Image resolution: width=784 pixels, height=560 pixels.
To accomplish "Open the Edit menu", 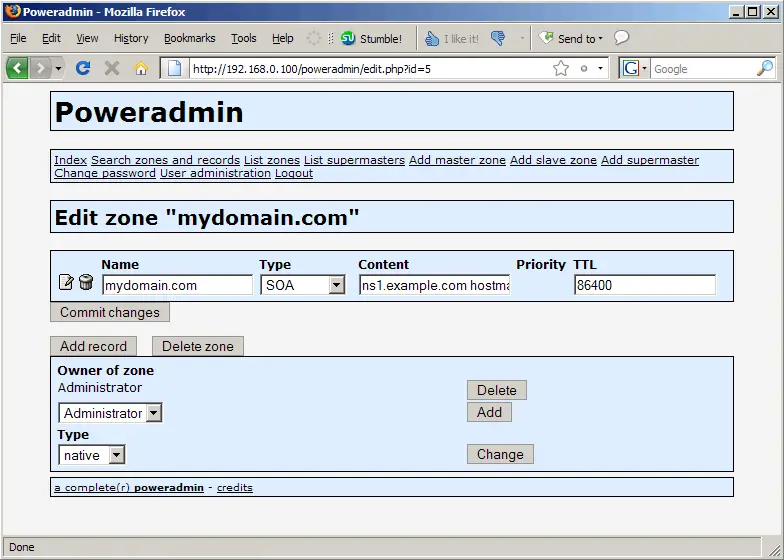I will click(x=51, y=38).
